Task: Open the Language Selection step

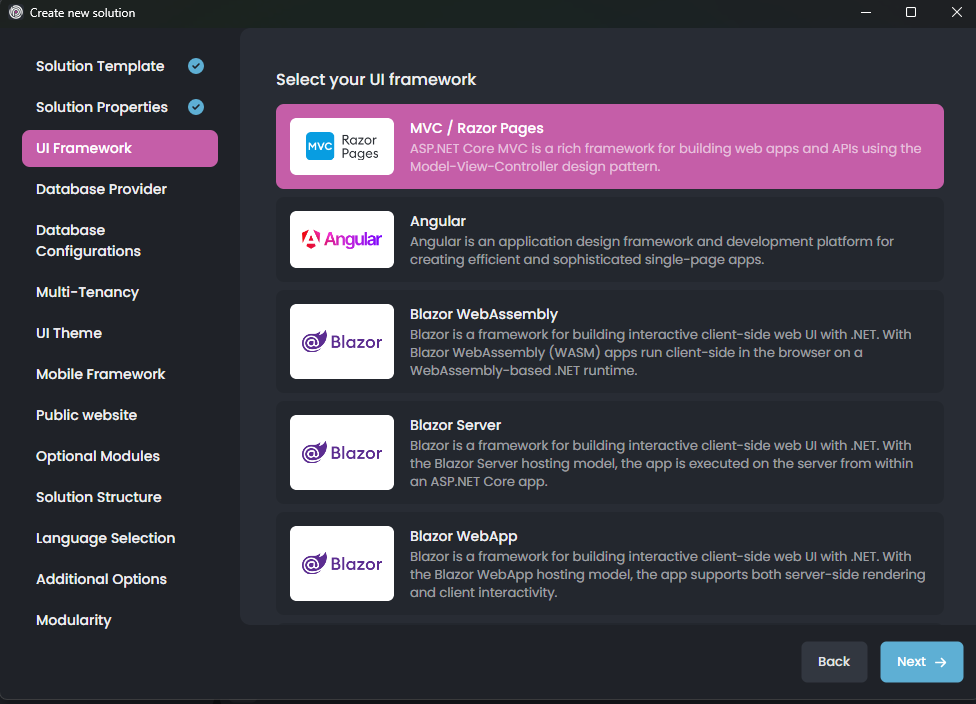Action: (x=105, y=538)
